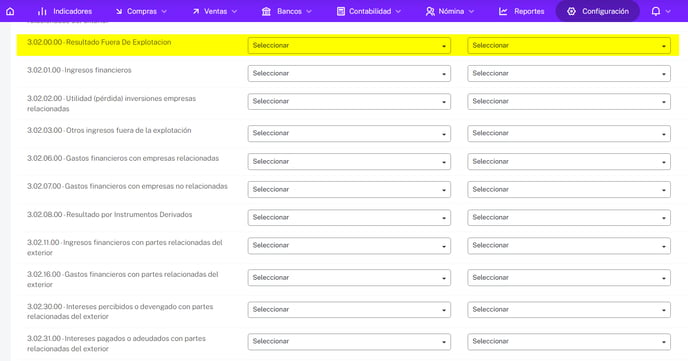Screen dimensions: 688x361
Task: Click the Contabilidad calculator icon
Action: [341, 11]
